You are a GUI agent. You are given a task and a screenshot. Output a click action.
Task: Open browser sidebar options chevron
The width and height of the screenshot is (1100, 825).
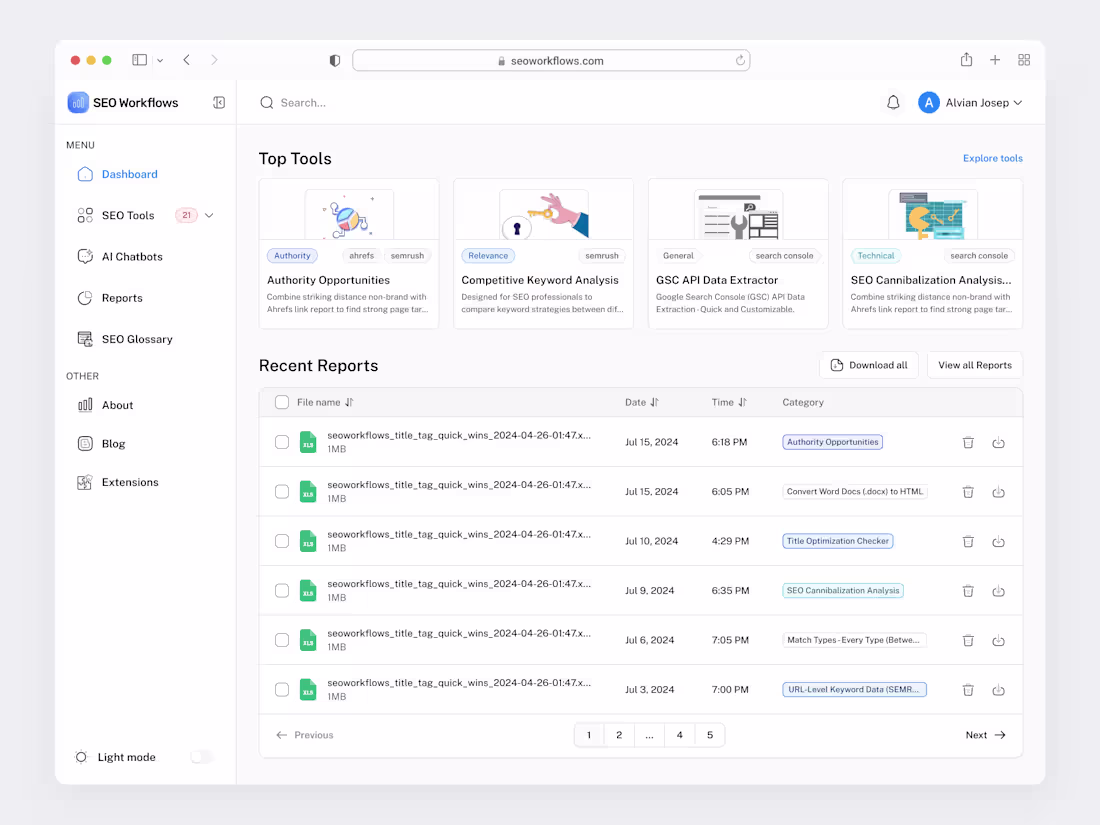[x=160, y=60]
